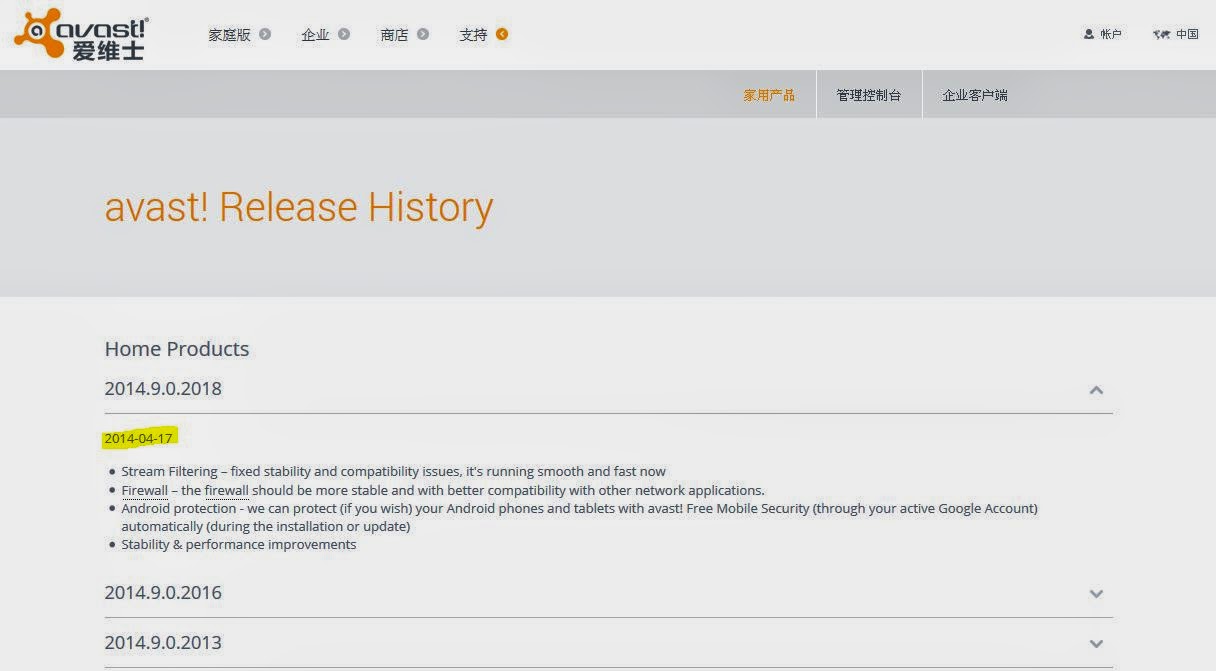Click the Android protection bullet text

tap(580, 517)
